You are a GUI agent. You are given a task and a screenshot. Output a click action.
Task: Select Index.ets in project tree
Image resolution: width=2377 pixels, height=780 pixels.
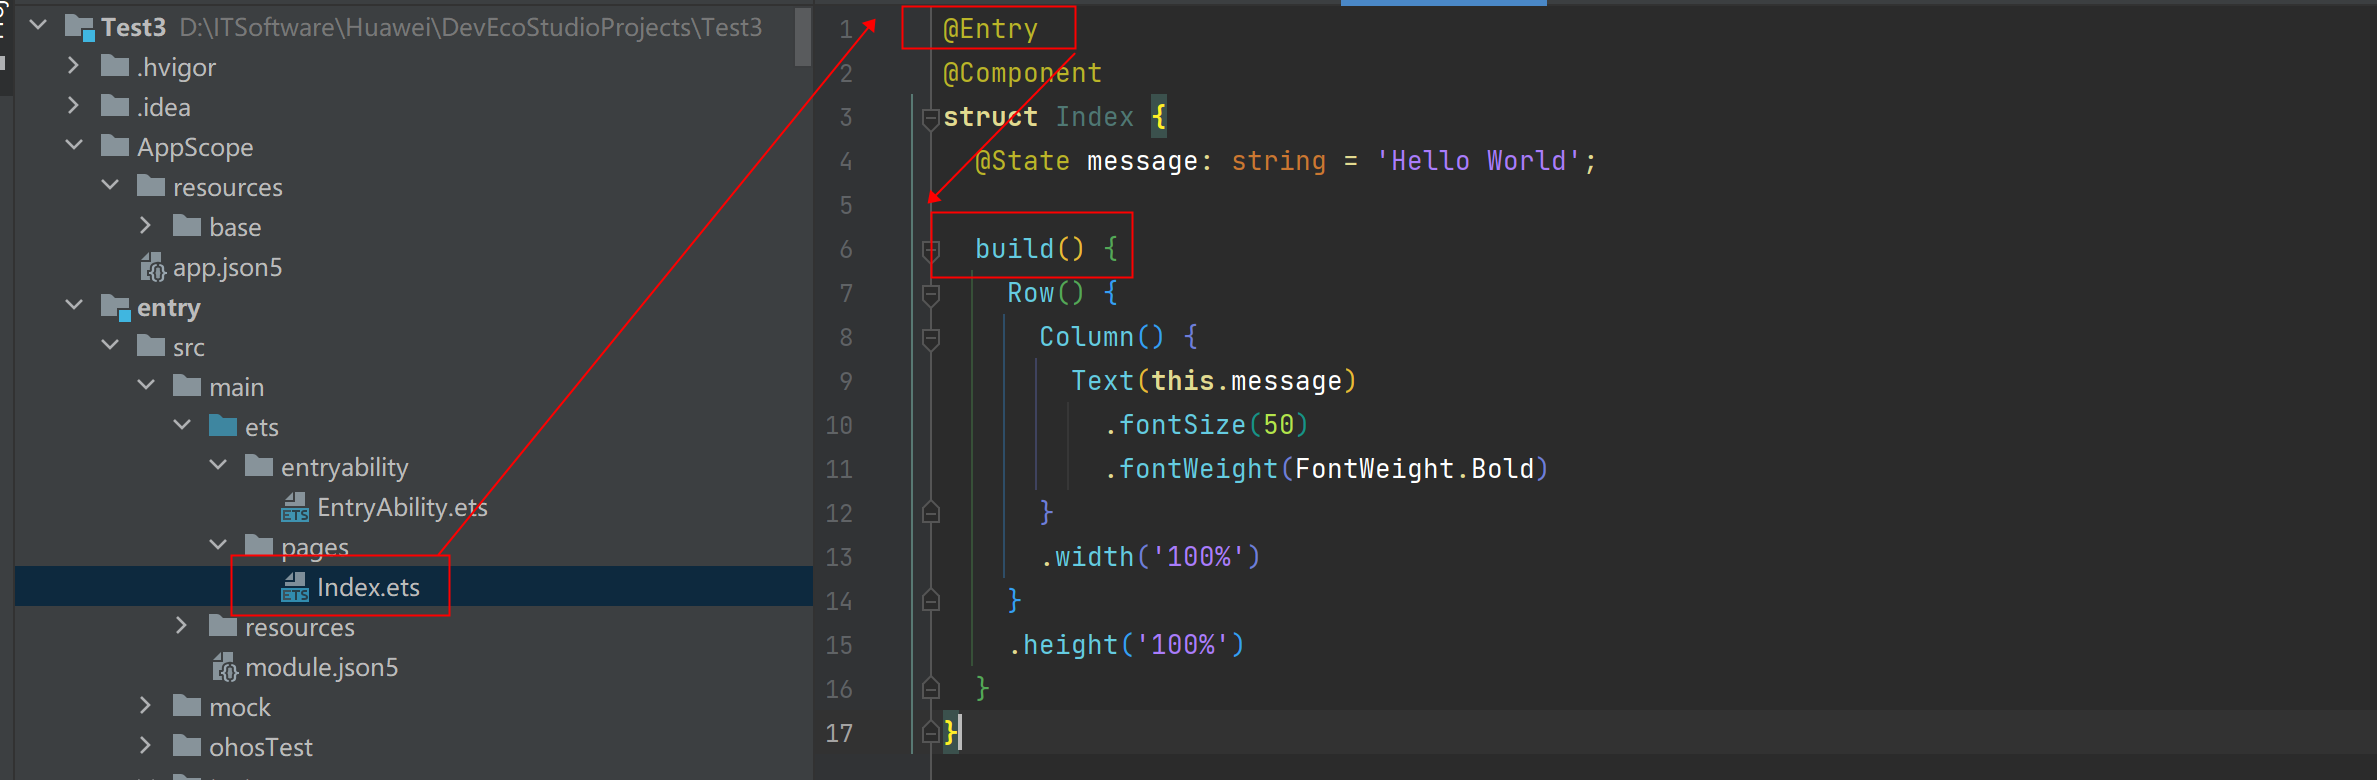(x=368, y=587)
